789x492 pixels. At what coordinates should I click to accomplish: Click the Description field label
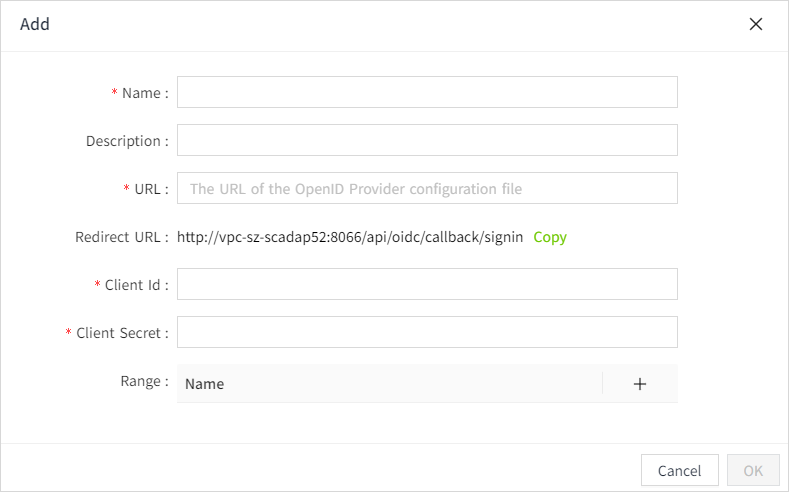(126, 141)
